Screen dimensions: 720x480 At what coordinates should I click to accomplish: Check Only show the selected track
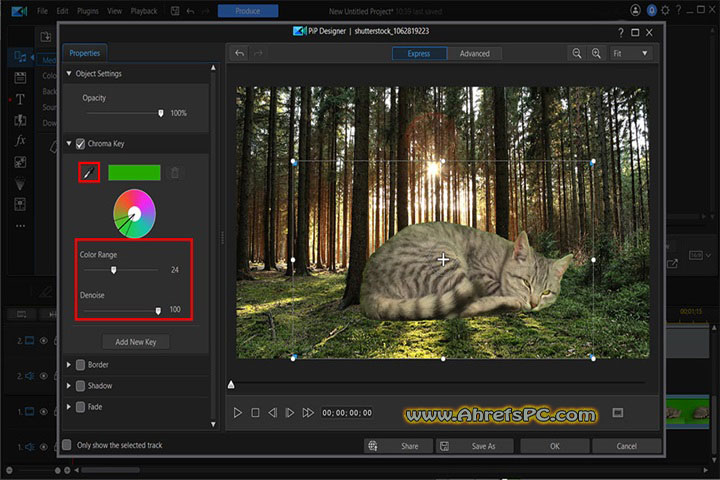point(67,445)
